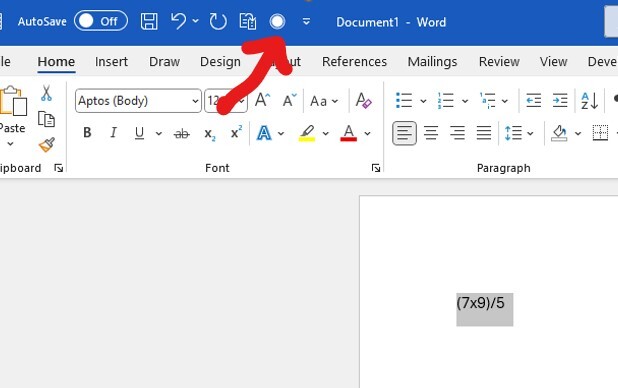
Task: Open line spacing dropdown arrow
Action: click(x=531, y=134)
